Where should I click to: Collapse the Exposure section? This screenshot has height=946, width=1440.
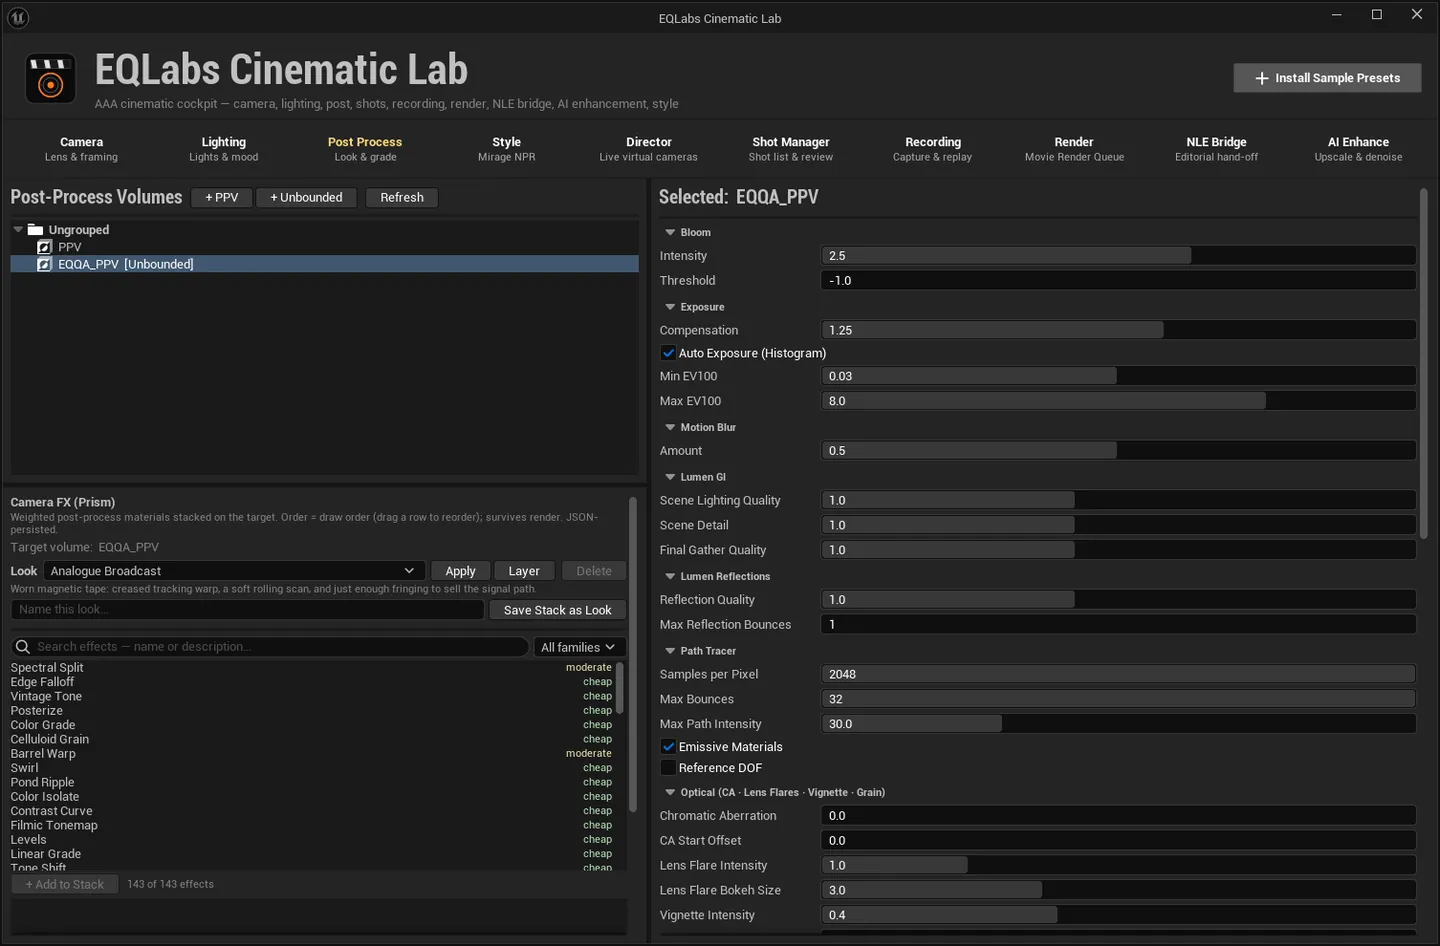[670, 307]
